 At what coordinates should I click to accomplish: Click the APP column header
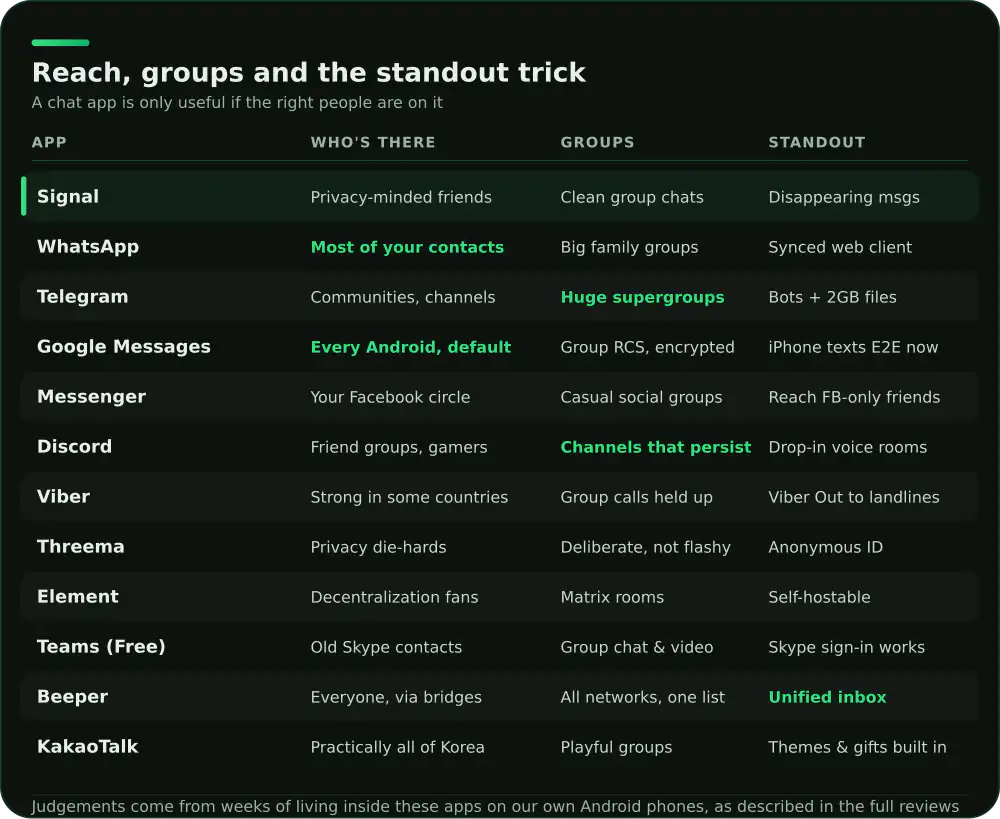49,142
